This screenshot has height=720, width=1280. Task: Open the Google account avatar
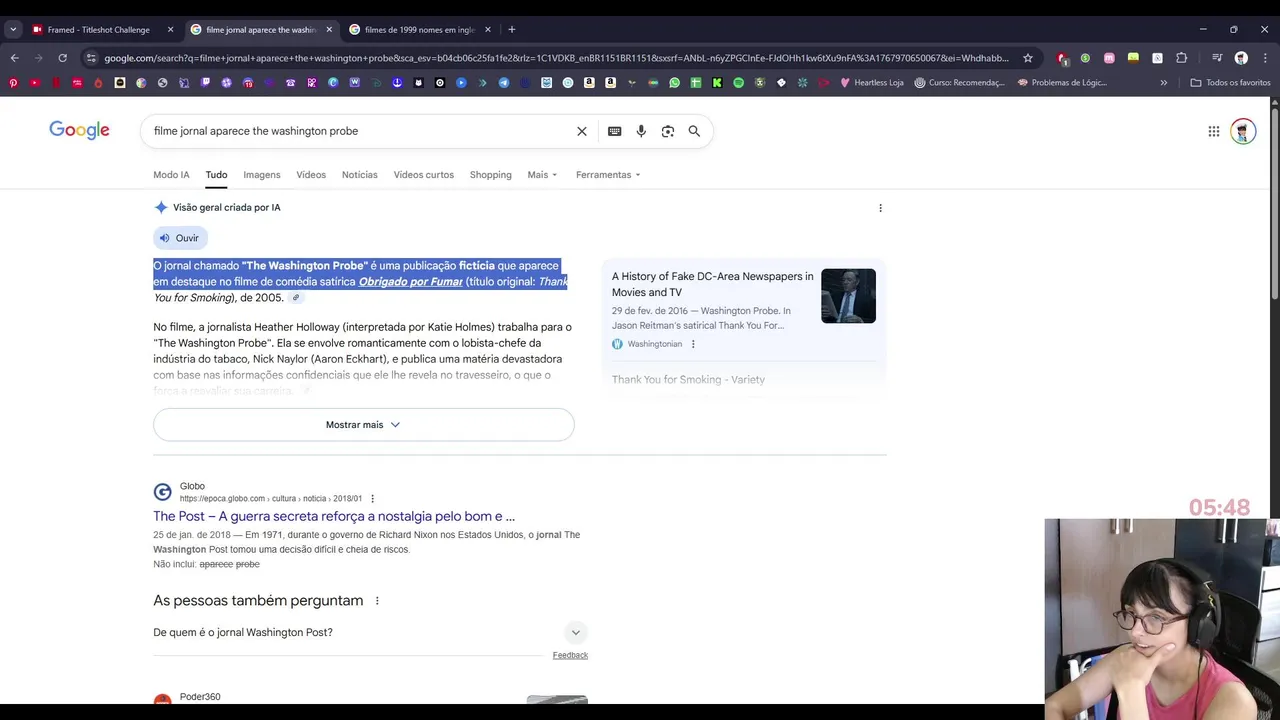tap(1243, 131)
